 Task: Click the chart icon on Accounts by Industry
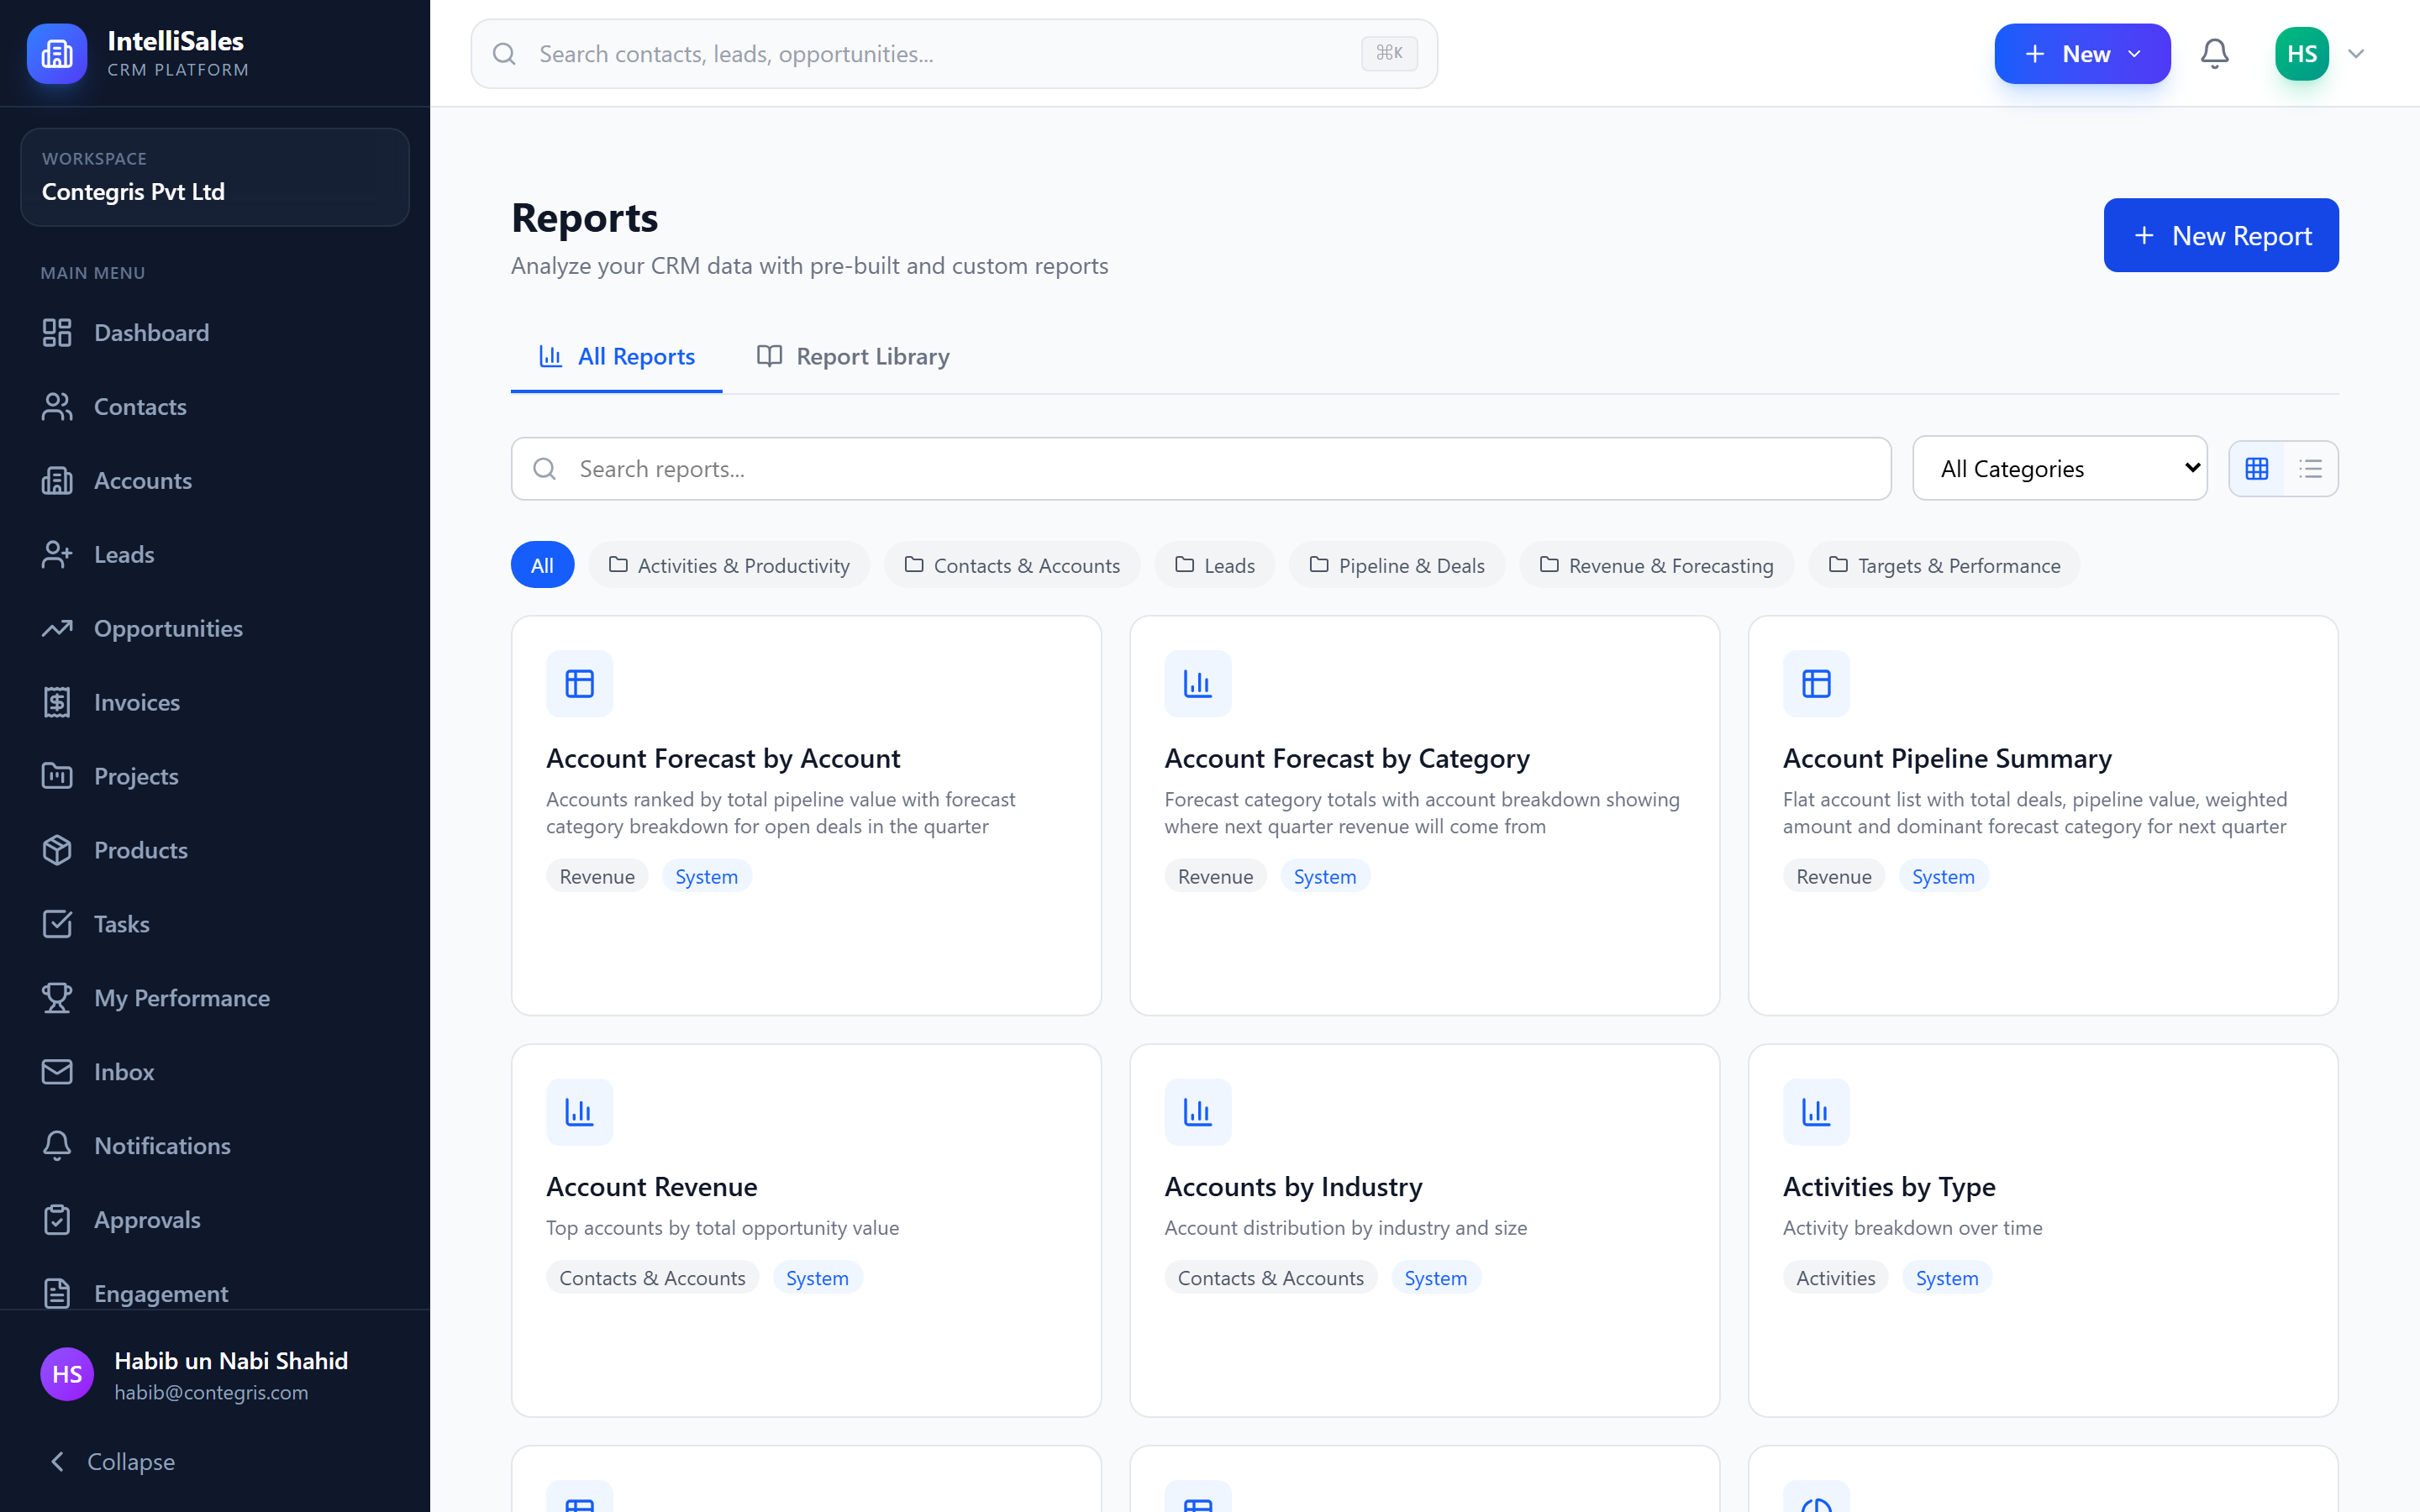coord(1198,1111)
